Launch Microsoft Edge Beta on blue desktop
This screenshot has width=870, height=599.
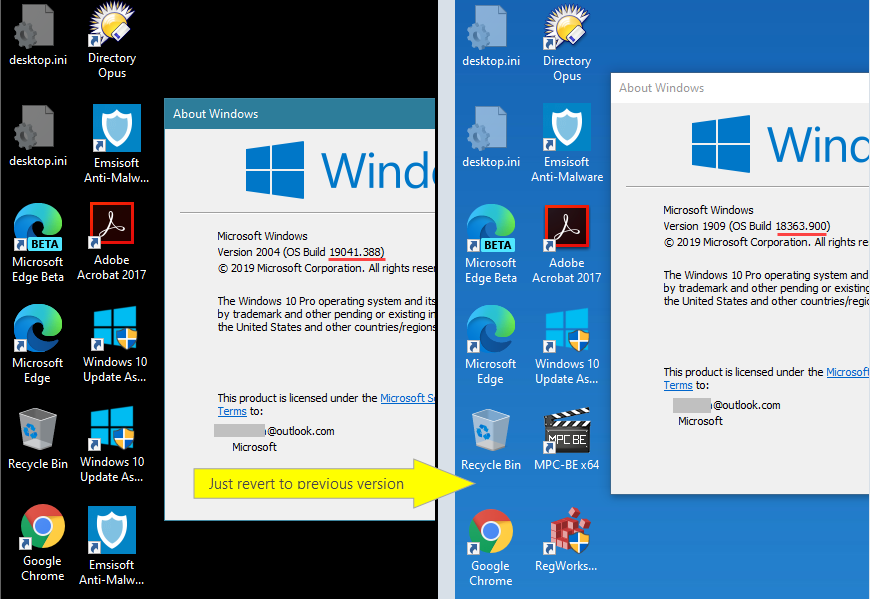[x=491, y=244]
